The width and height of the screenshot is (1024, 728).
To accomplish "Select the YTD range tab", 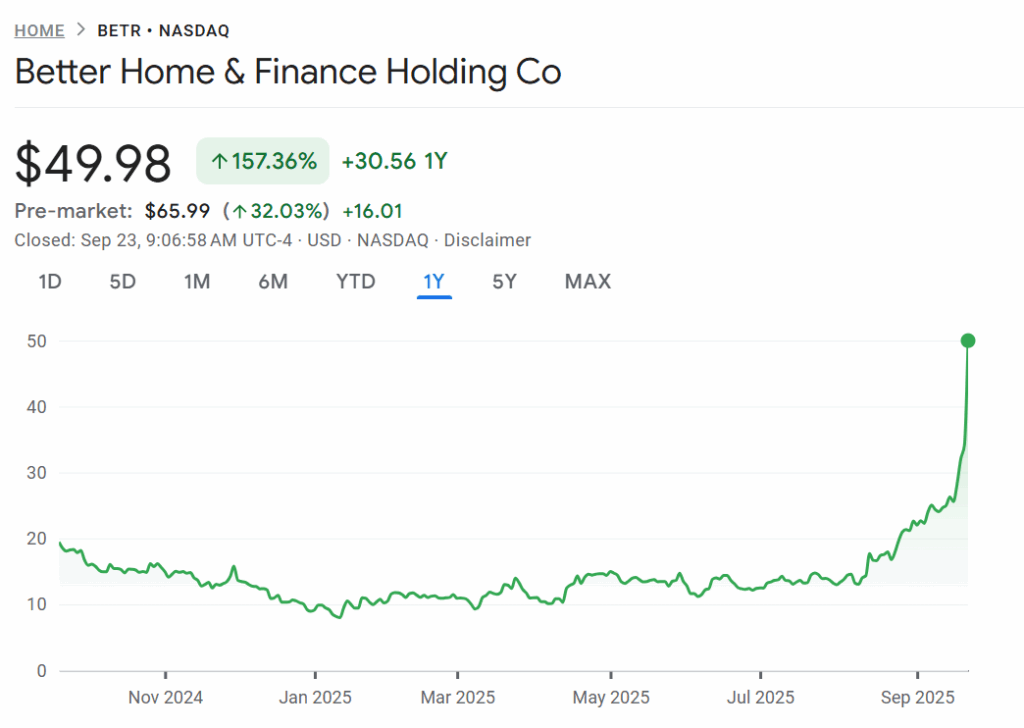I will (x=355, y=281).
